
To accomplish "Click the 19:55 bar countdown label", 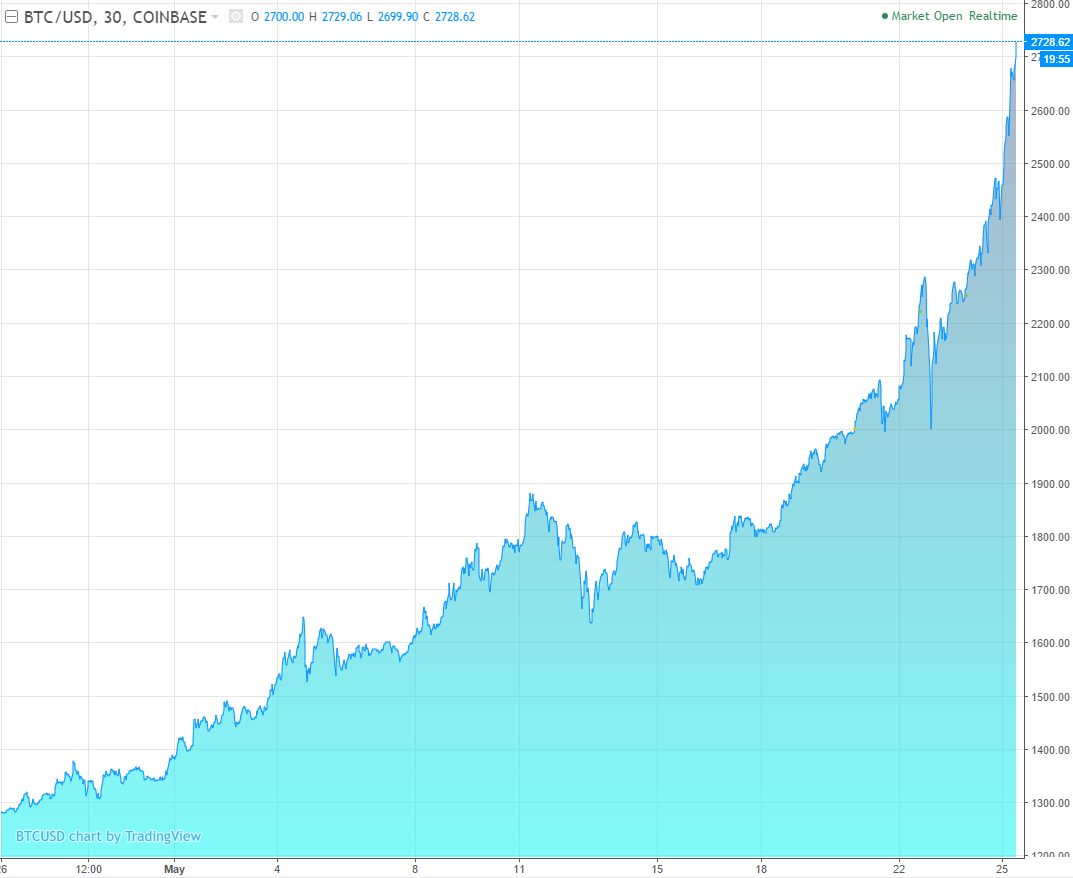I will point(1056,60).
